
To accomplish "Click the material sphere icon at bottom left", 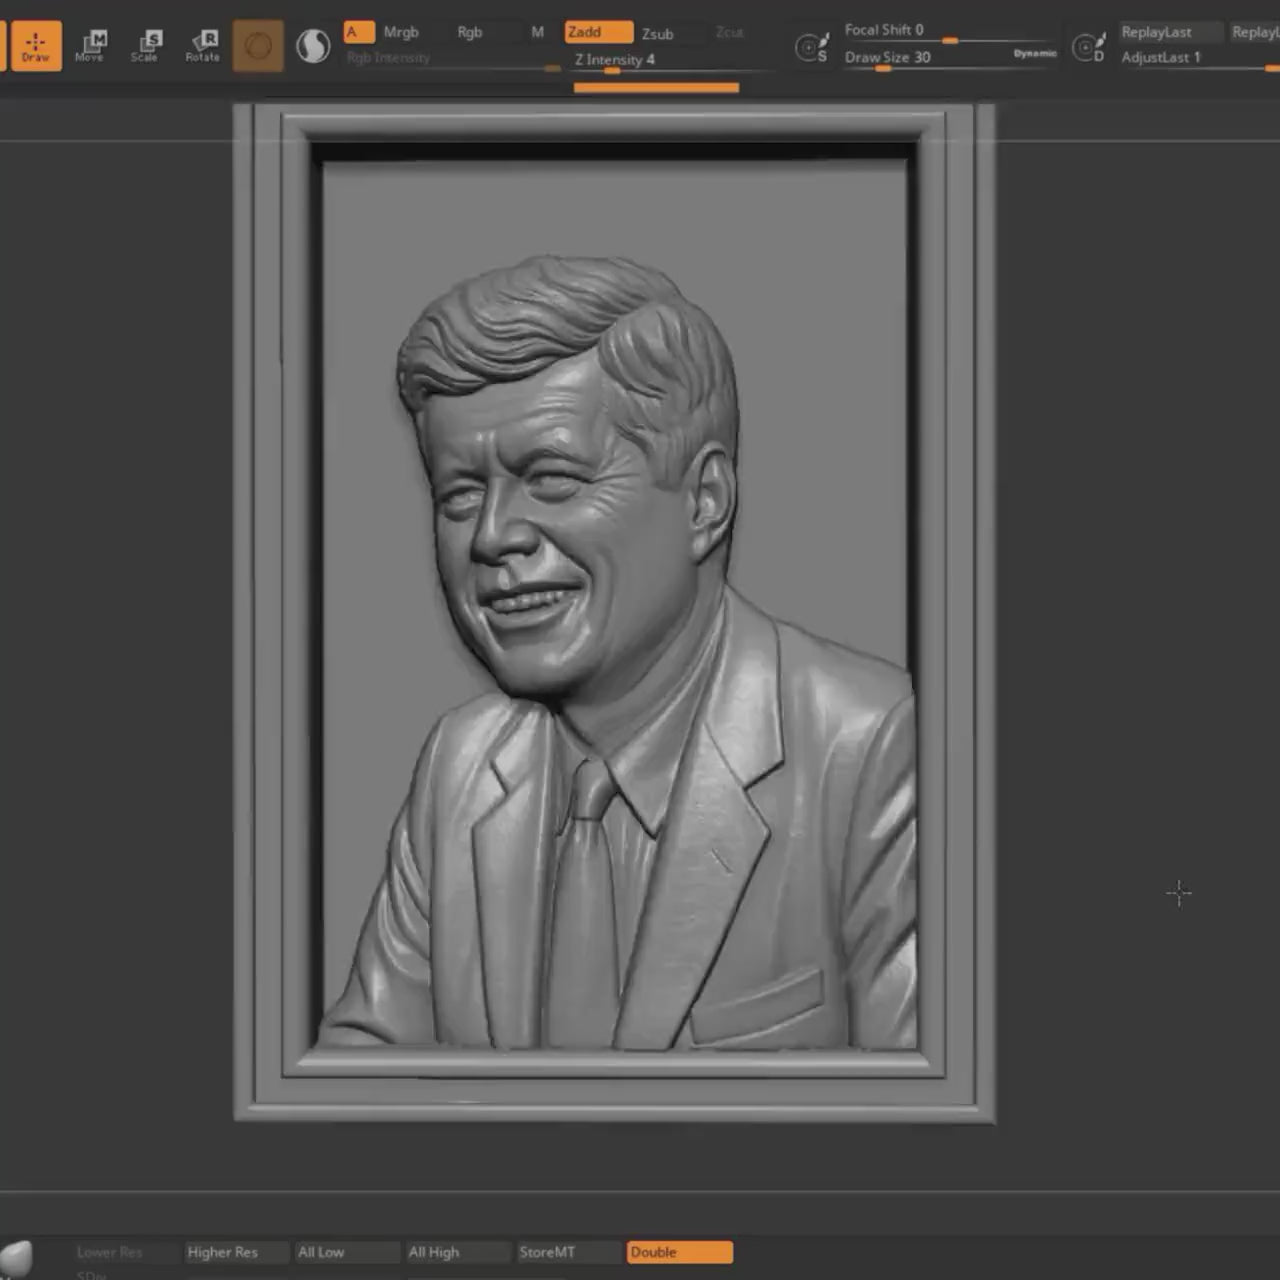I will 17,1258.
